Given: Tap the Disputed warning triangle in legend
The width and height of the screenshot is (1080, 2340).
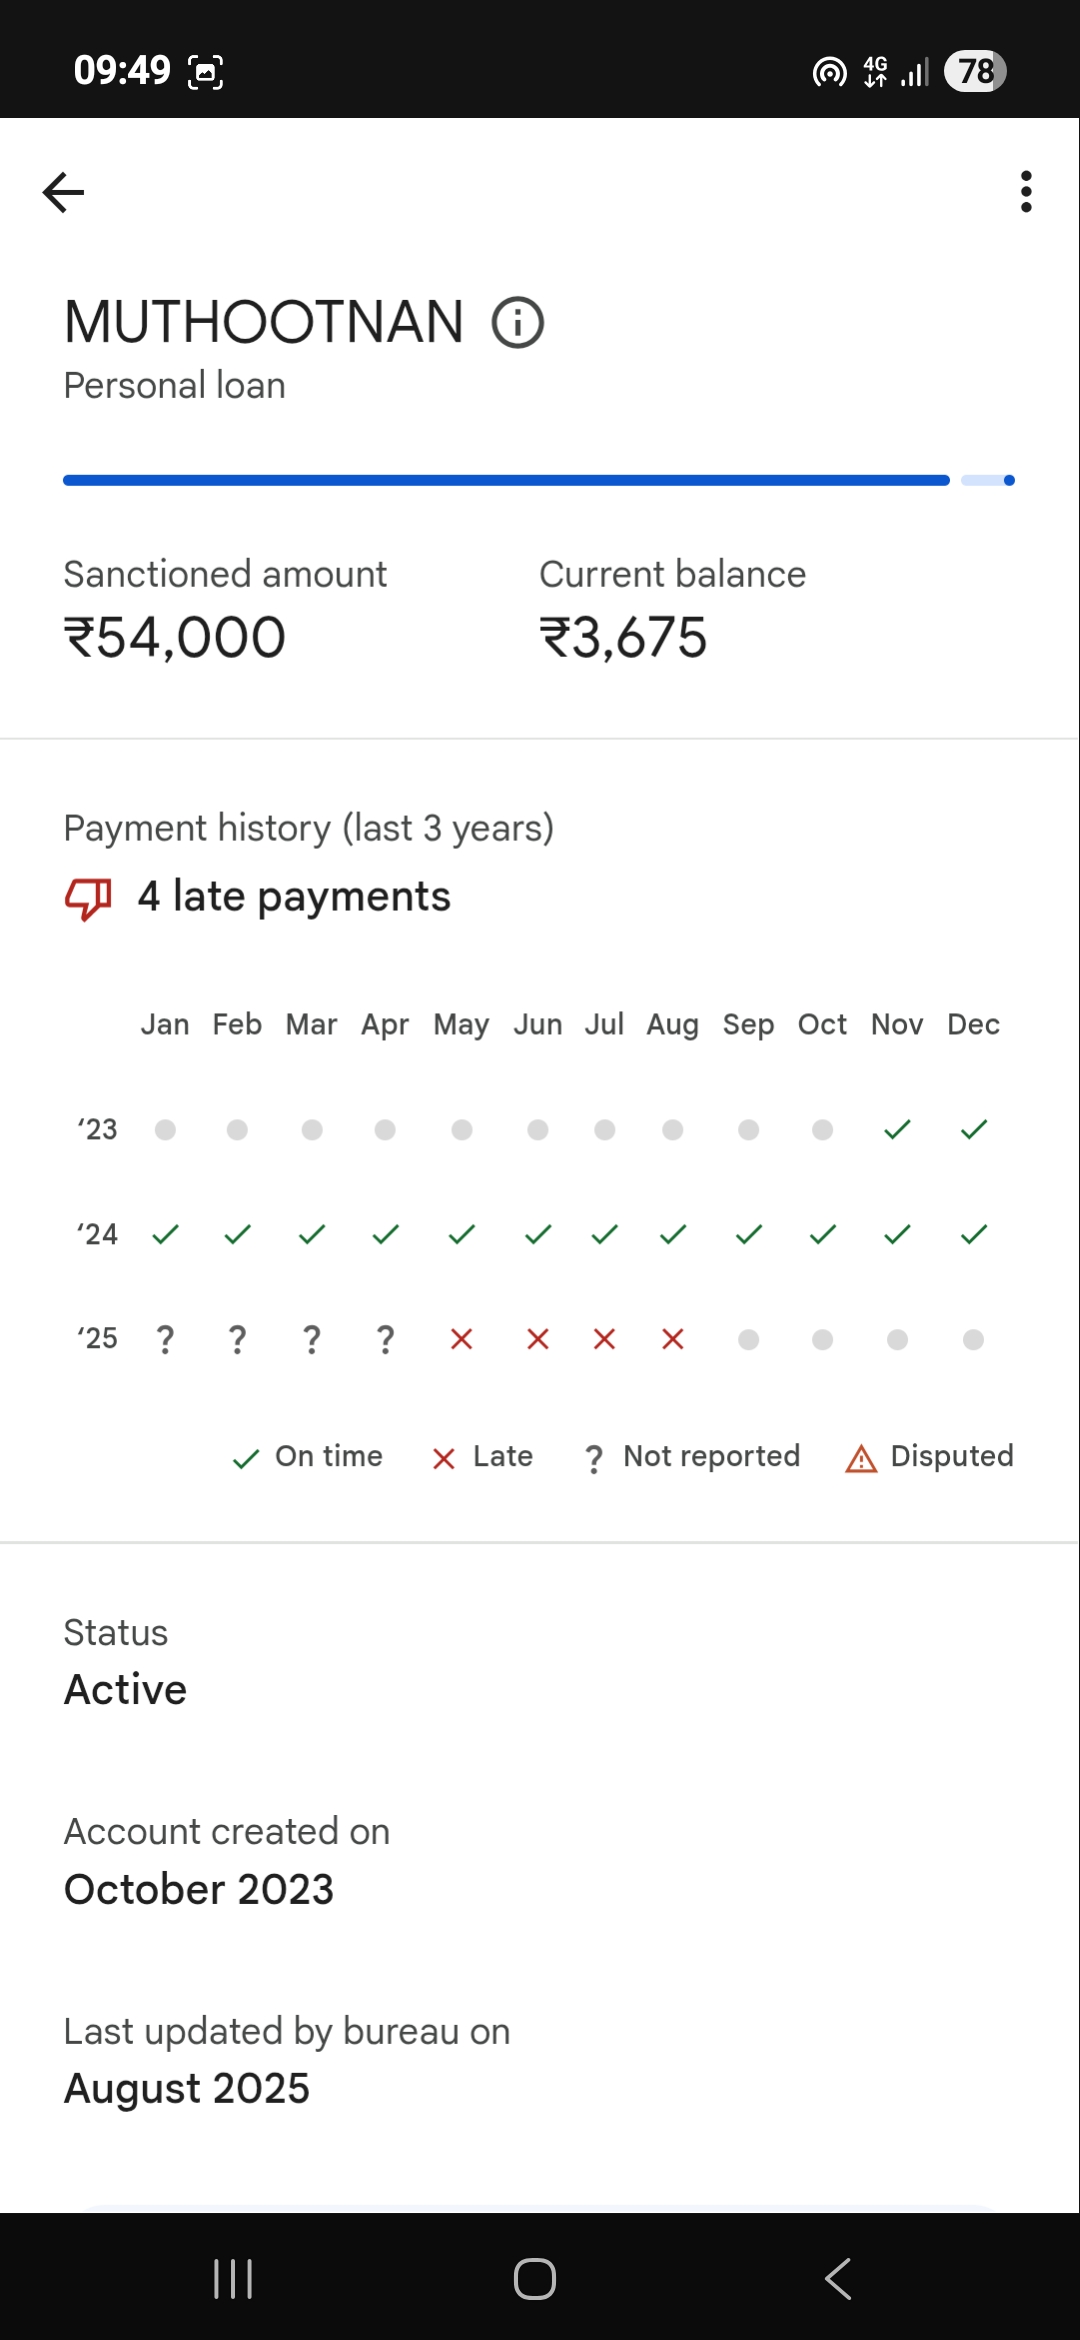Looking at the screenshot, I should point(861,1459).
